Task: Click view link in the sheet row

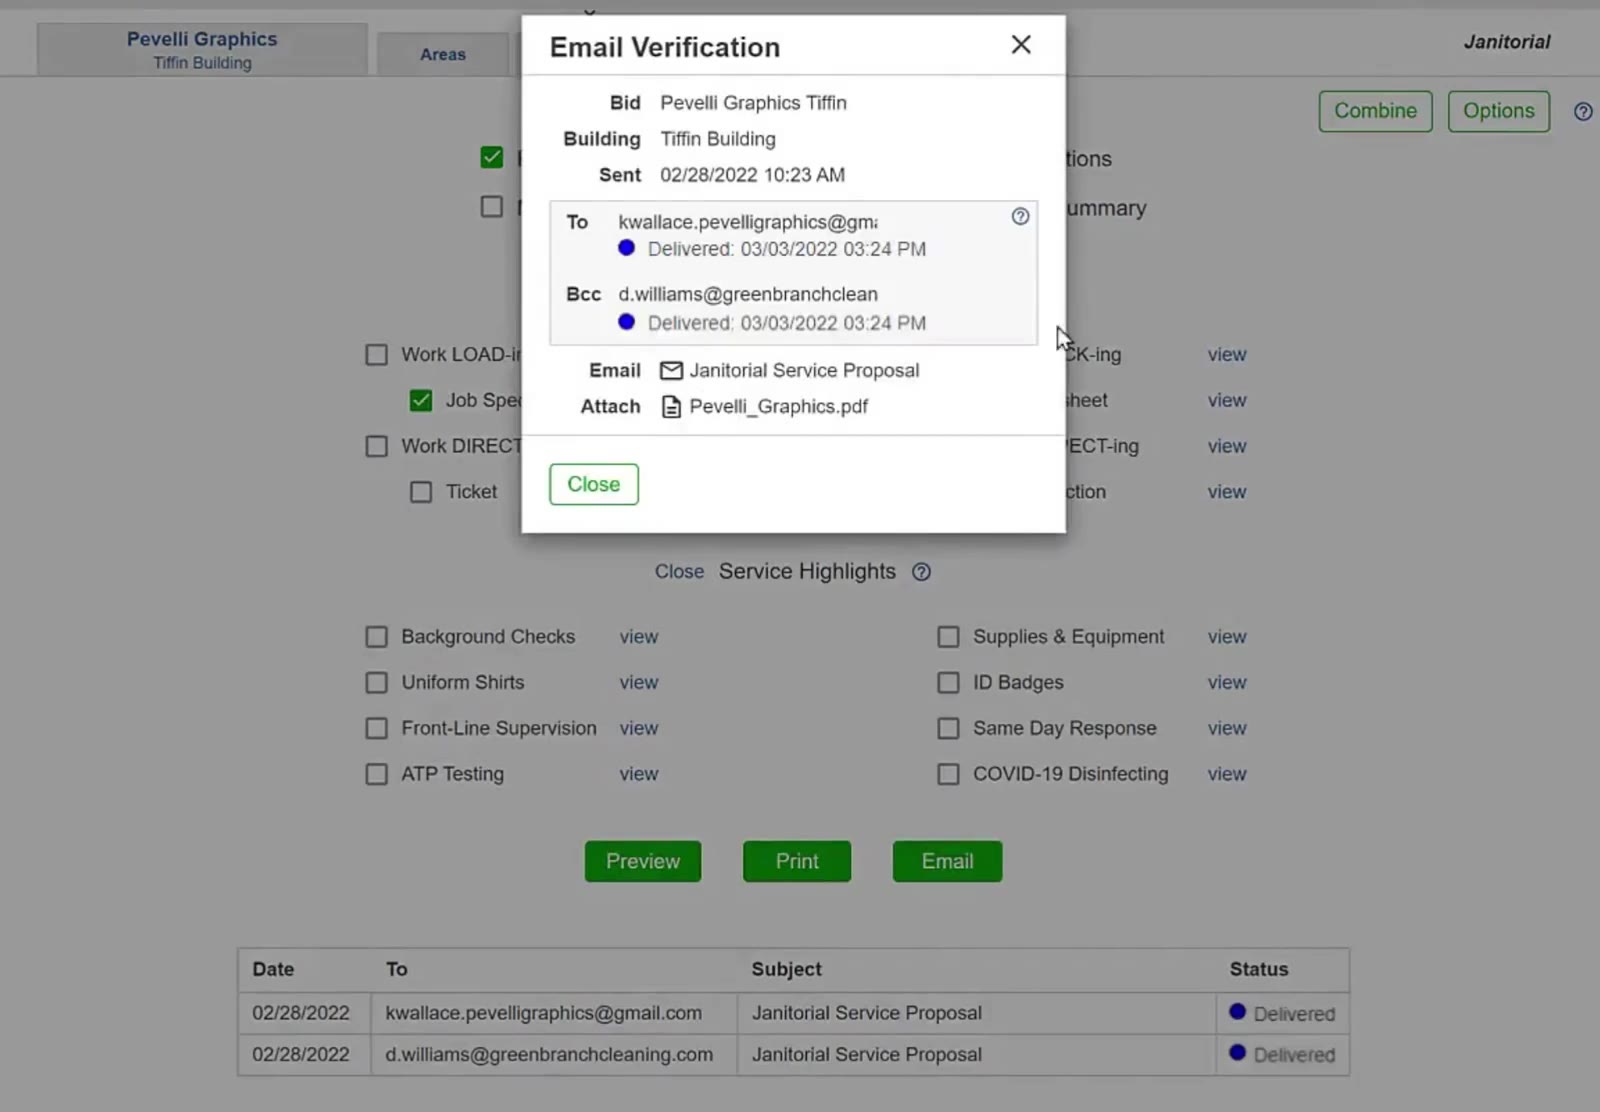Action: click(x=1226, y=401)
